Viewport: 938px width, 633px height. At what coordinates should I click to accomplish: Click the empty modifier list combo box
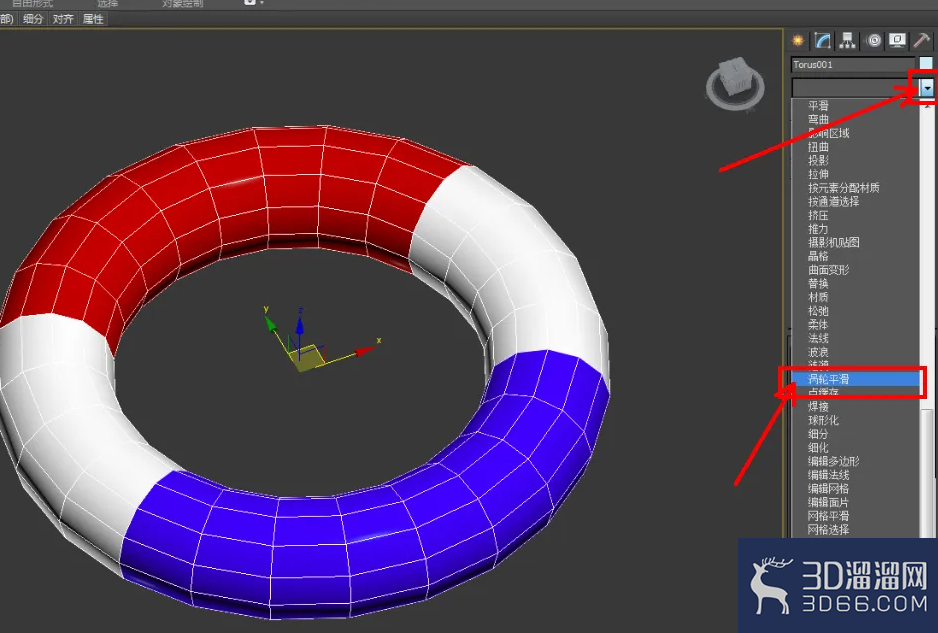(855, 87)
